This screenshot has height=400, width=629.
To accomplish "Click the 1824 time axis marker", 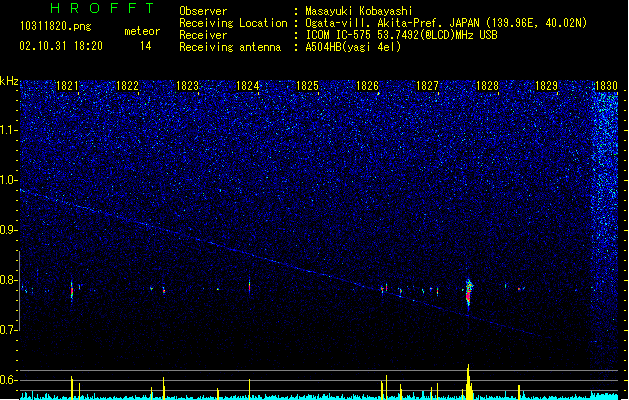I will (248, 86).
